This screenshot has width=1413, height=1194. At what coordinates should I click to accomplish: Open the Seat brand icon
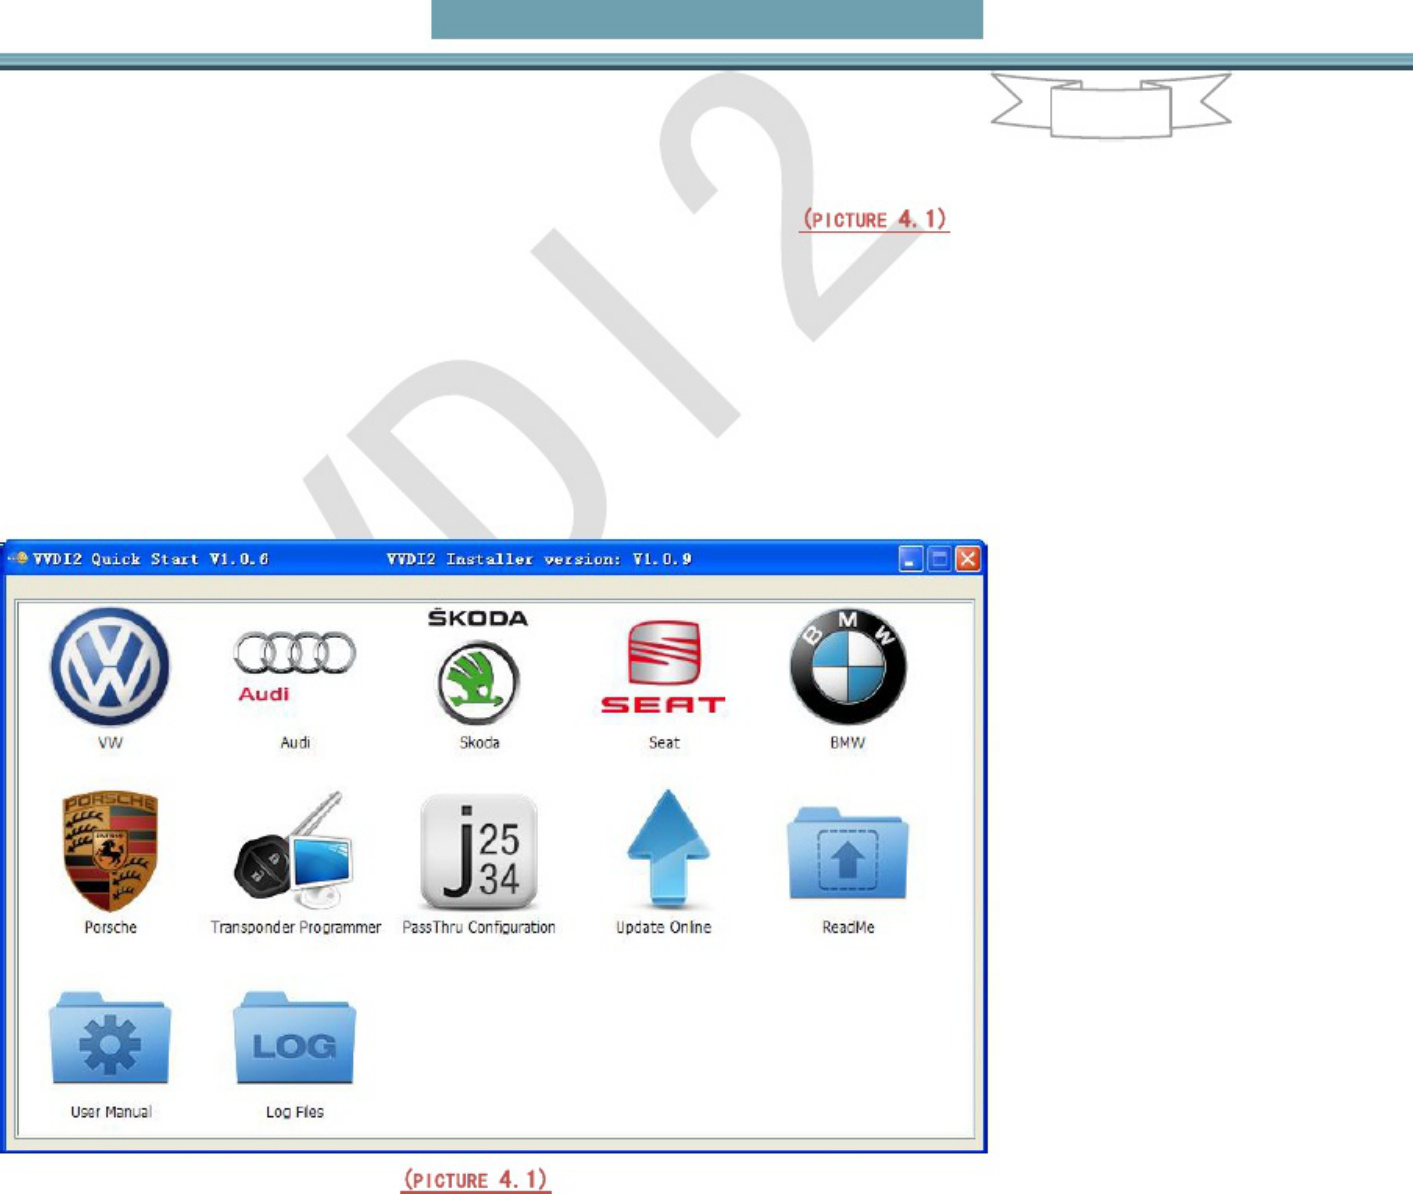pos(663,667)
